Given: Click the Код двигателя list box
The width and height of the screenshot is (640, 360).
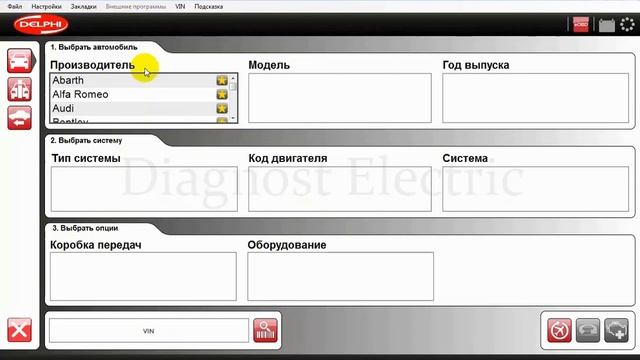Looking at the screenshot, I should click(x=340, y=189).
